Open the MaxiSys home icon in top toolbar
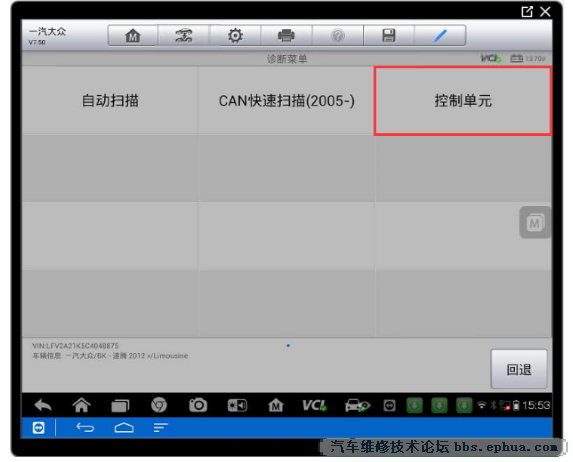Image resolution: width=573 pixels, height=462 pixels. point(133,35)
